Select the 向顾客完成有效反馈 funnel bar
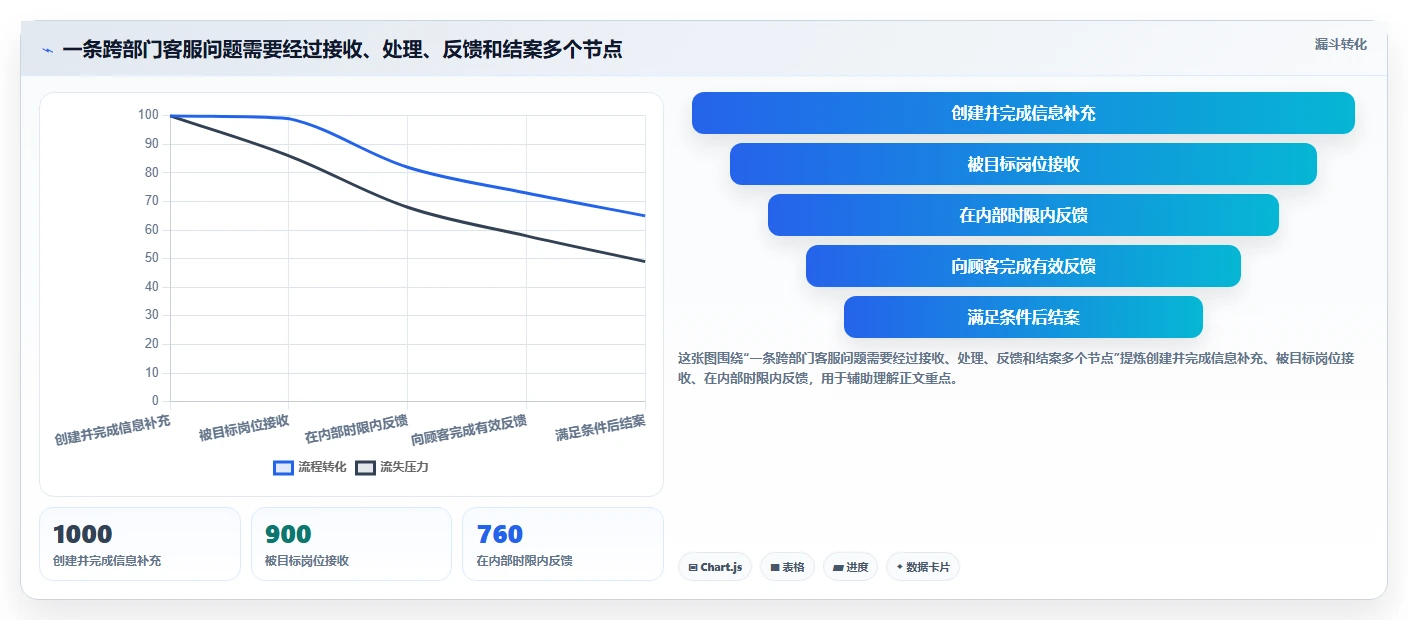This screenshot has height=620, width=1408. (x=1023, y=266)
